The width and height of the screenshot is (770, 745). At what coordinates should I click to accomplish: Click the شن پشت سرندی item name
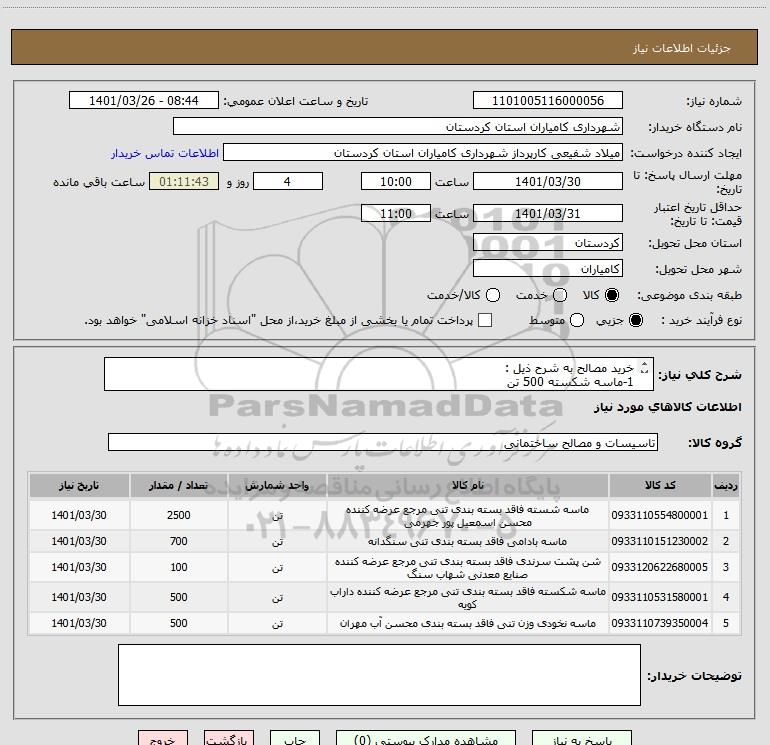coord(468,567)
